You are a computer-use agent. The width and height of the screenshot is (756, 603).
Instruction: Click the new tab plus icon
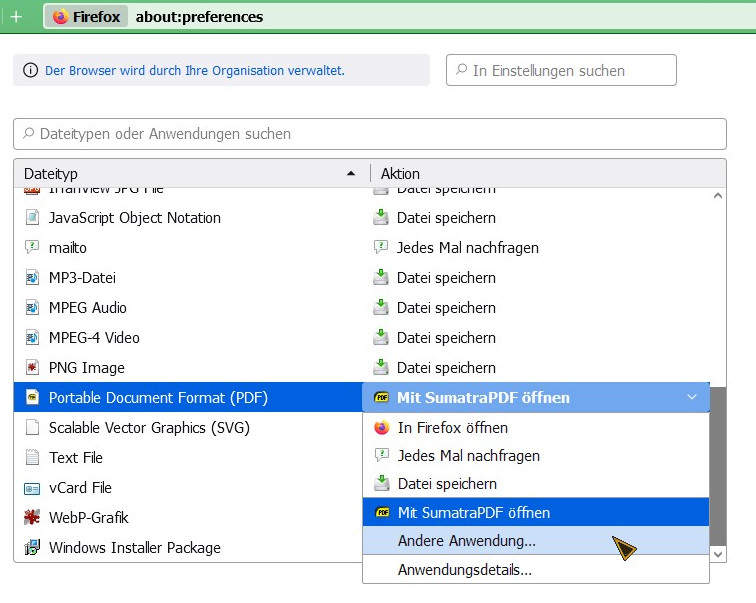point(16,17)
